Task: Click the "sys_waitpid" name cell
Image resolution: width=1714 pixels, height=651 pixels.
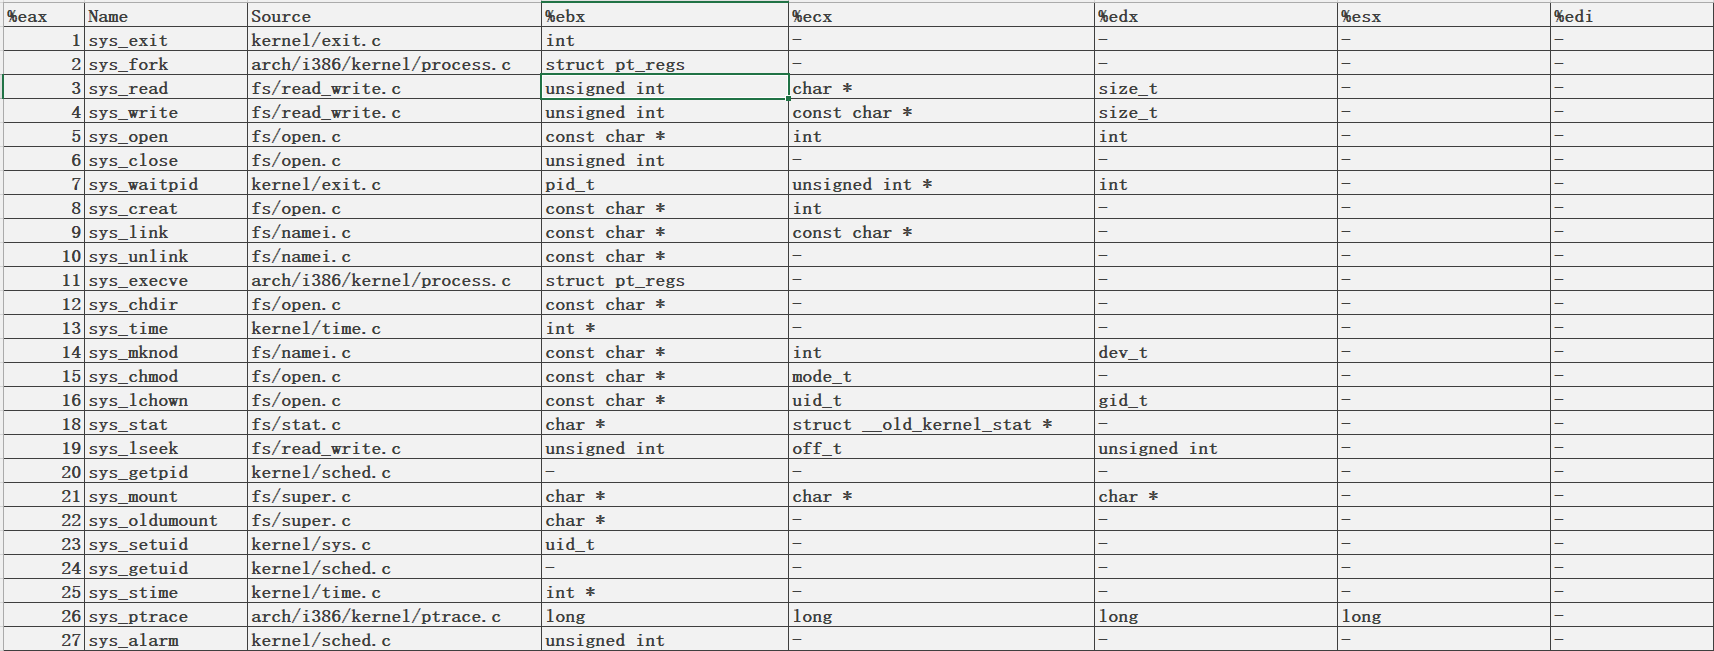Action: 165,184
